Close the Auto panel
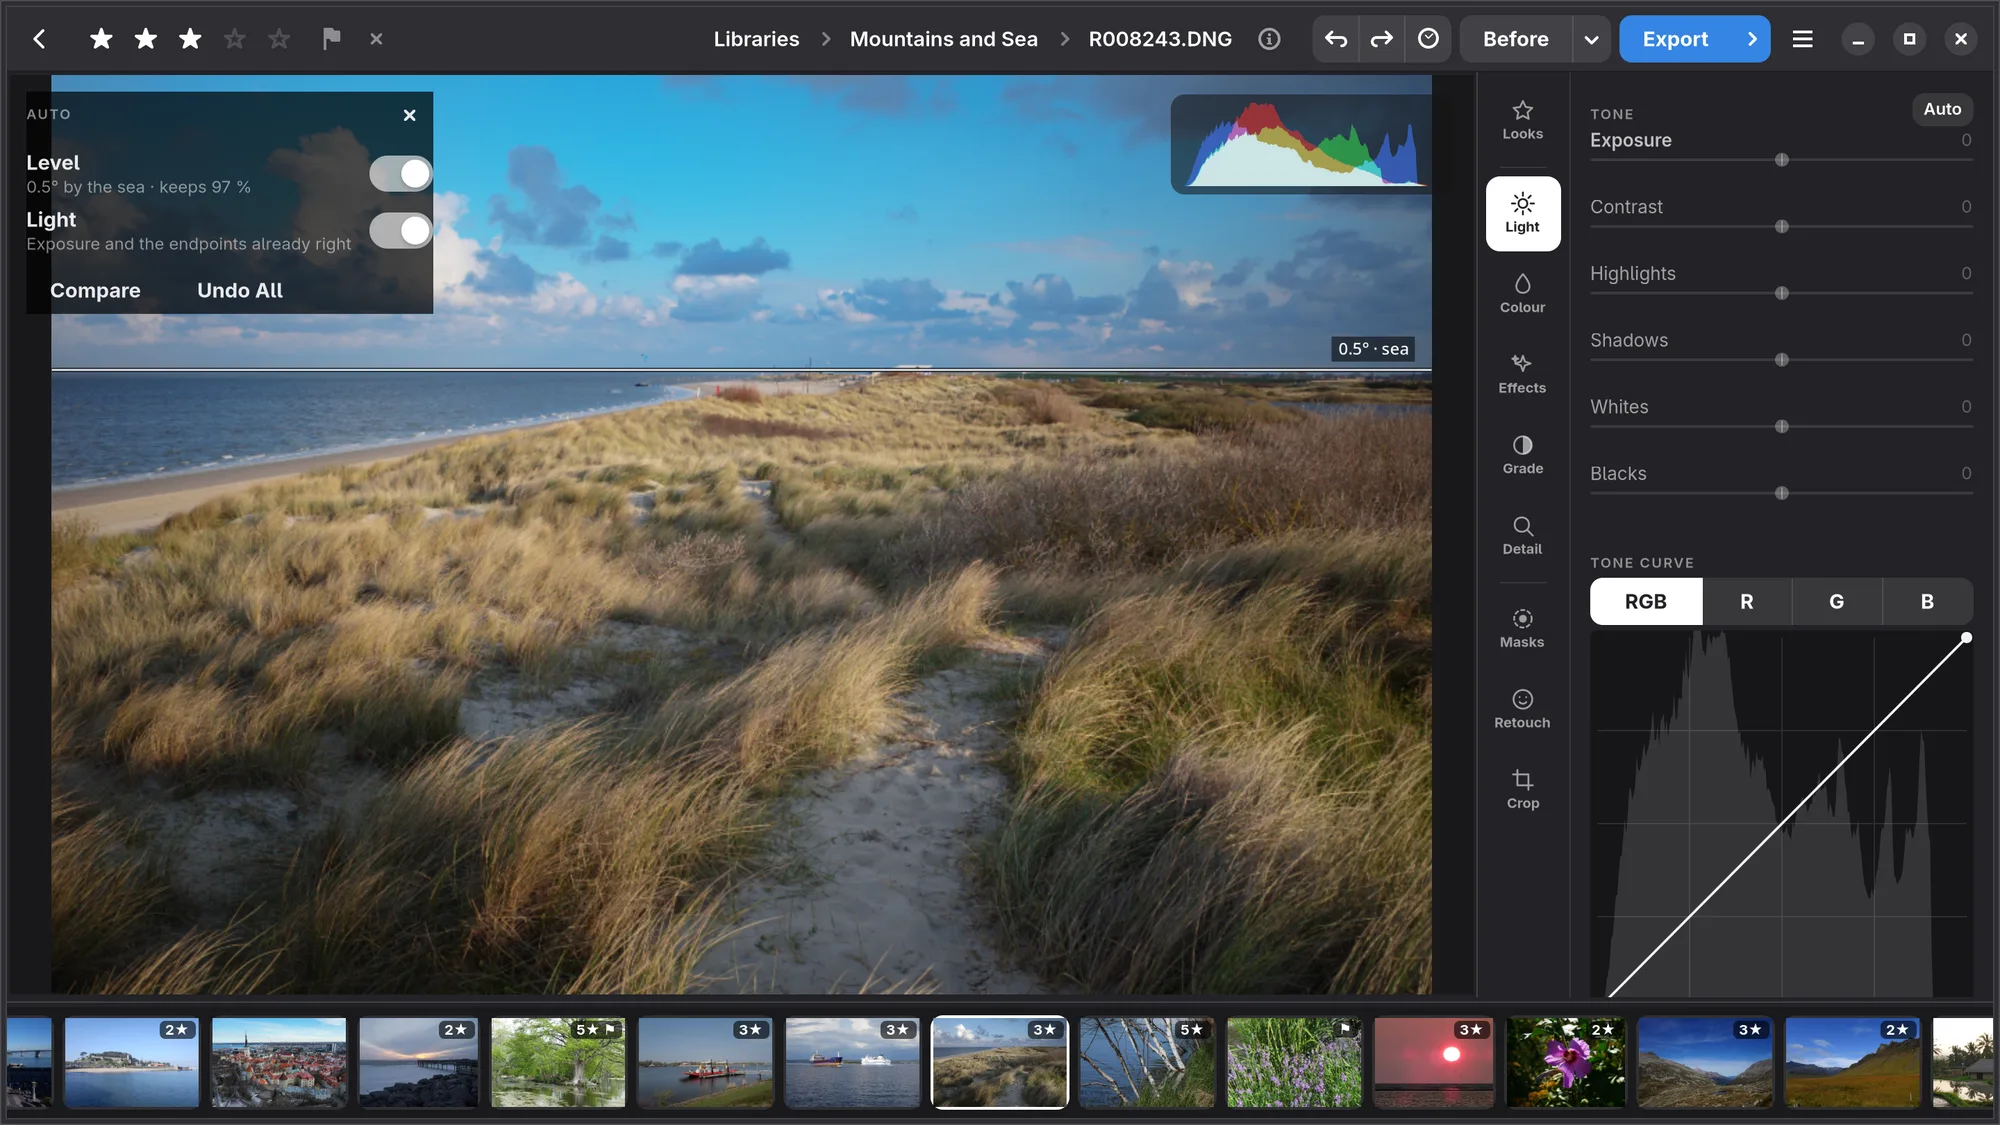Viewport: 2000px width, 1125px height. 409,115
